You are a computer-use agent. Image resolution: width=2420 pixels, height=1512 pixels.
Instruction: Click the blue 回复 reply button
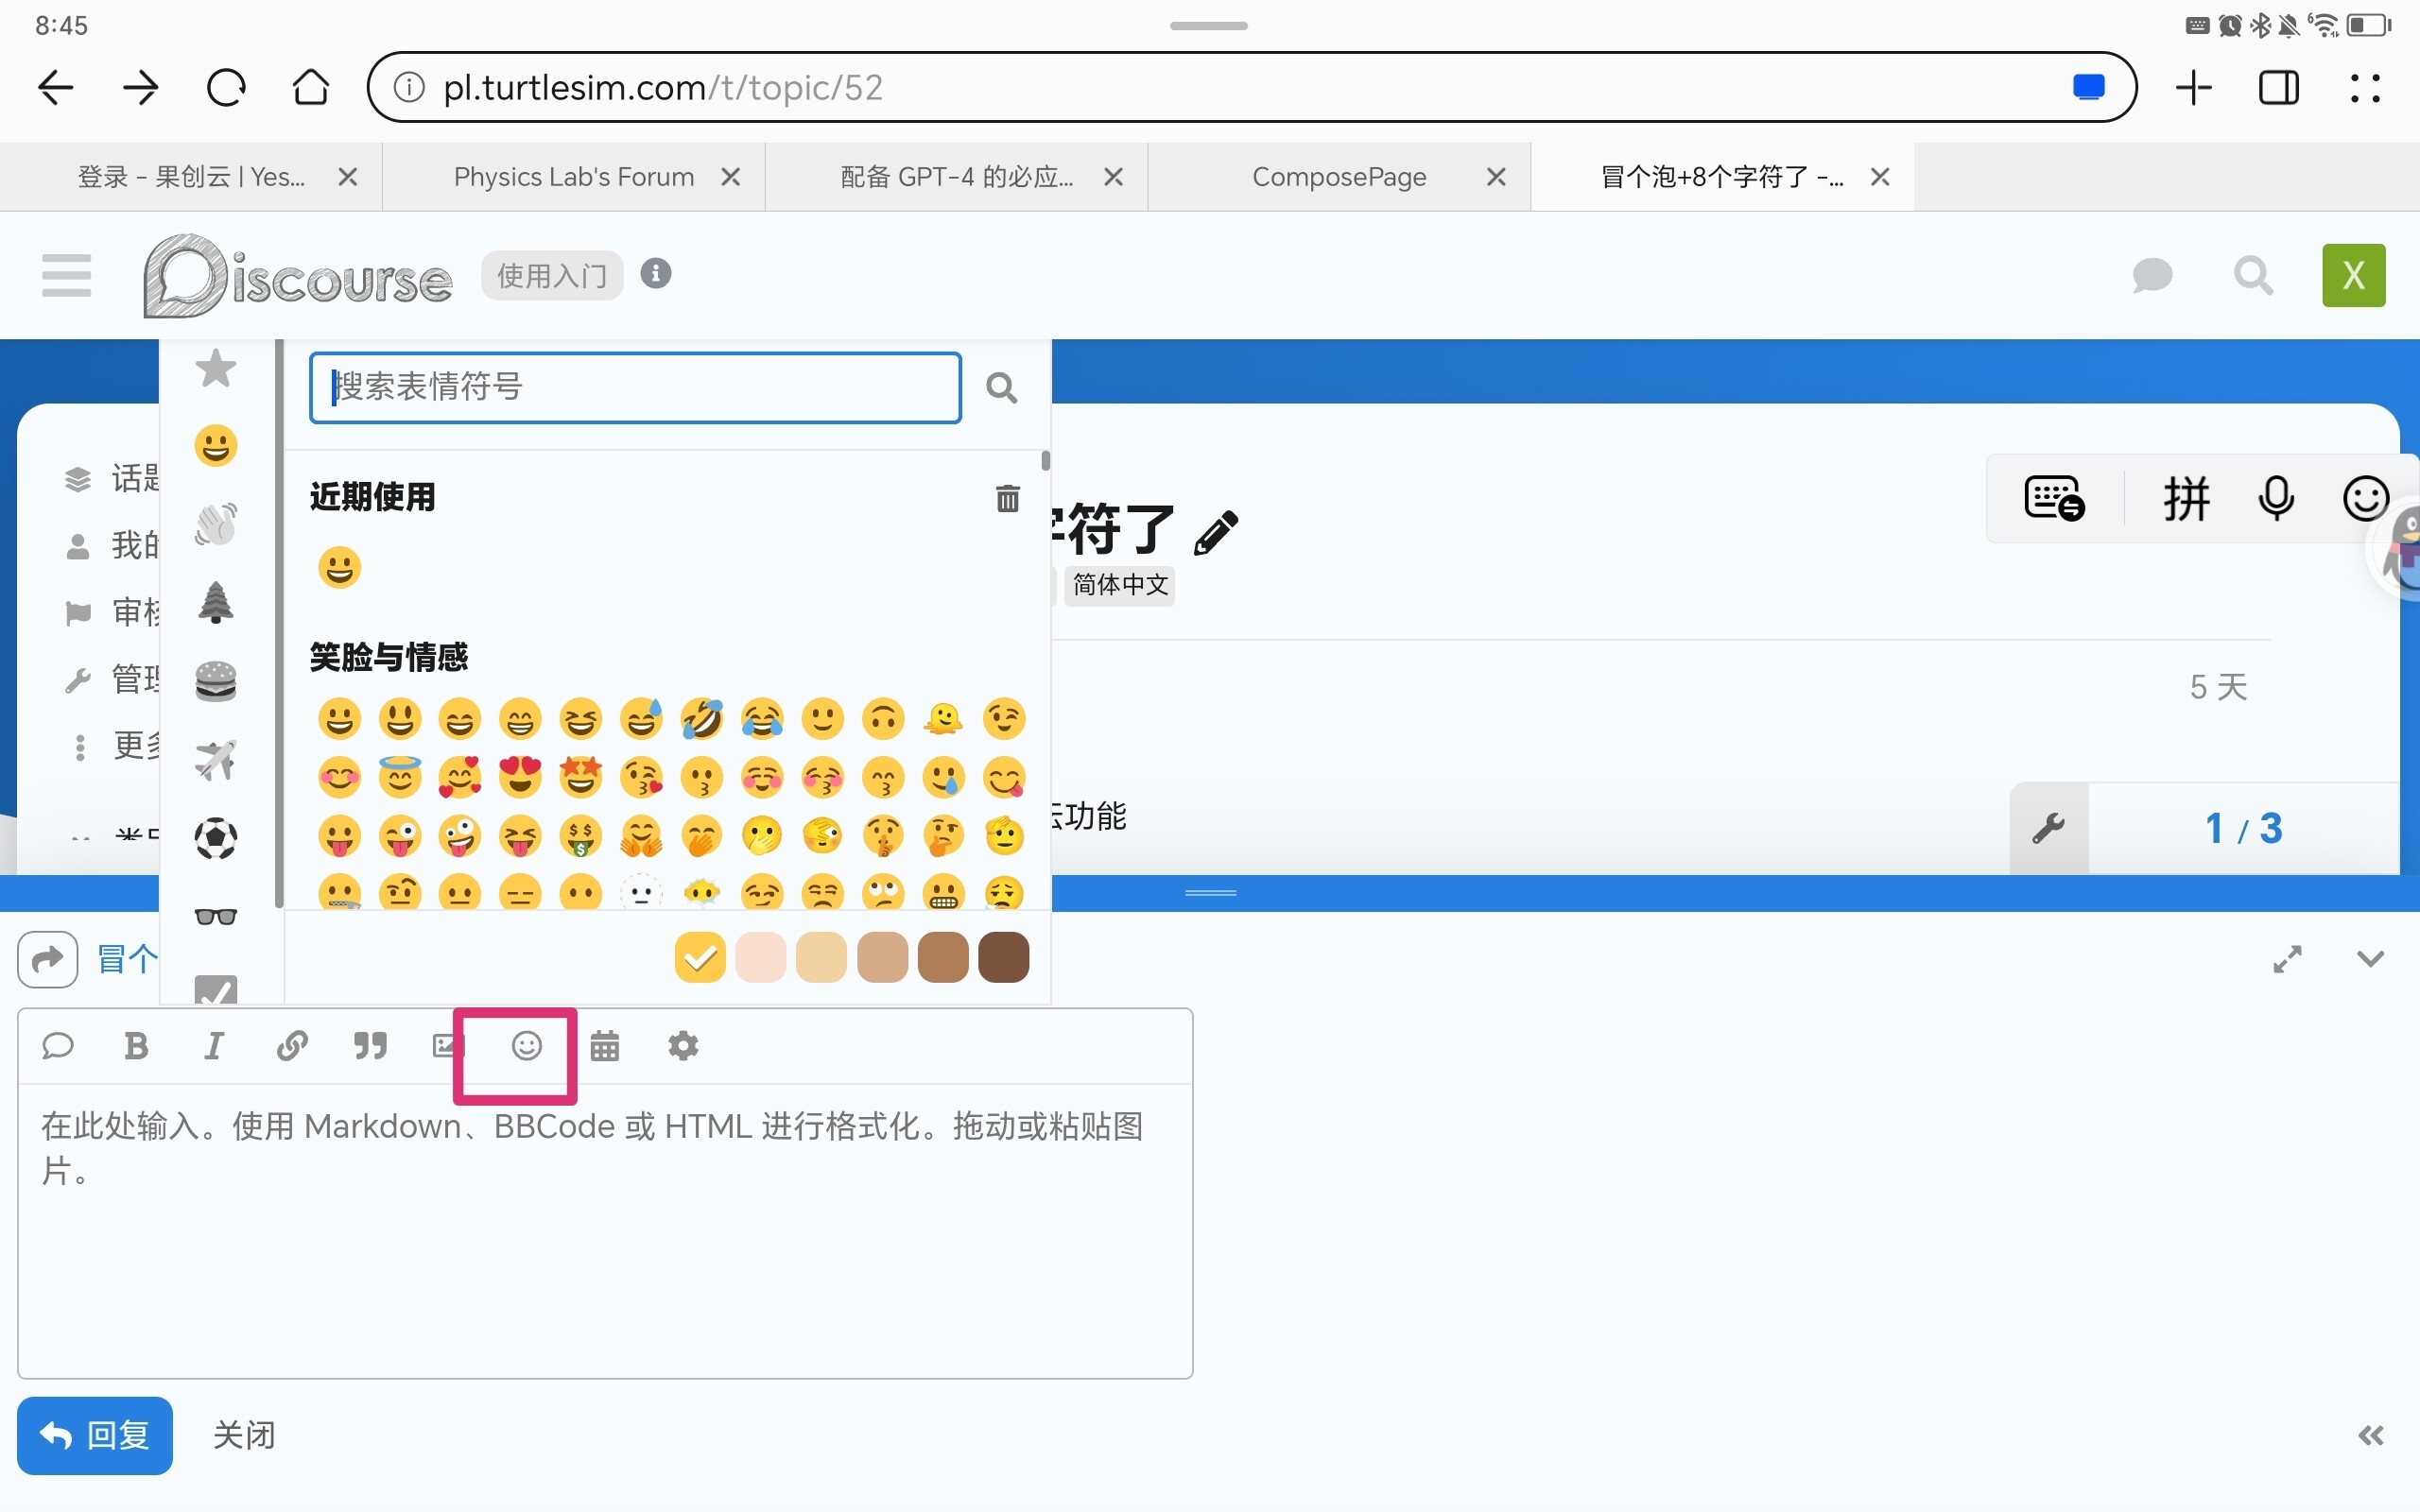click(x=95, y=1436)
